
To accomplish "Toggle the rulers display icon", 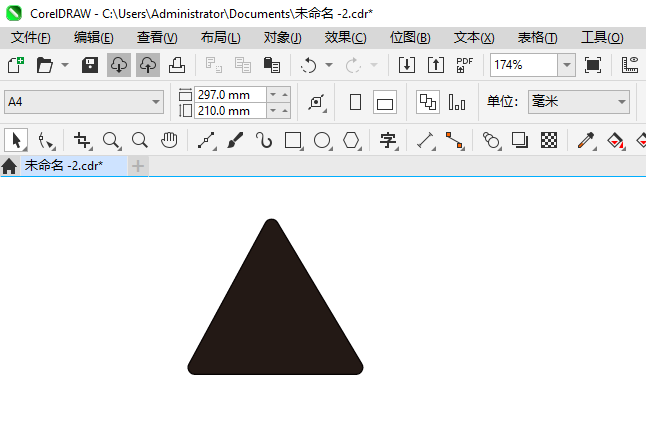I will click(630, 65).
